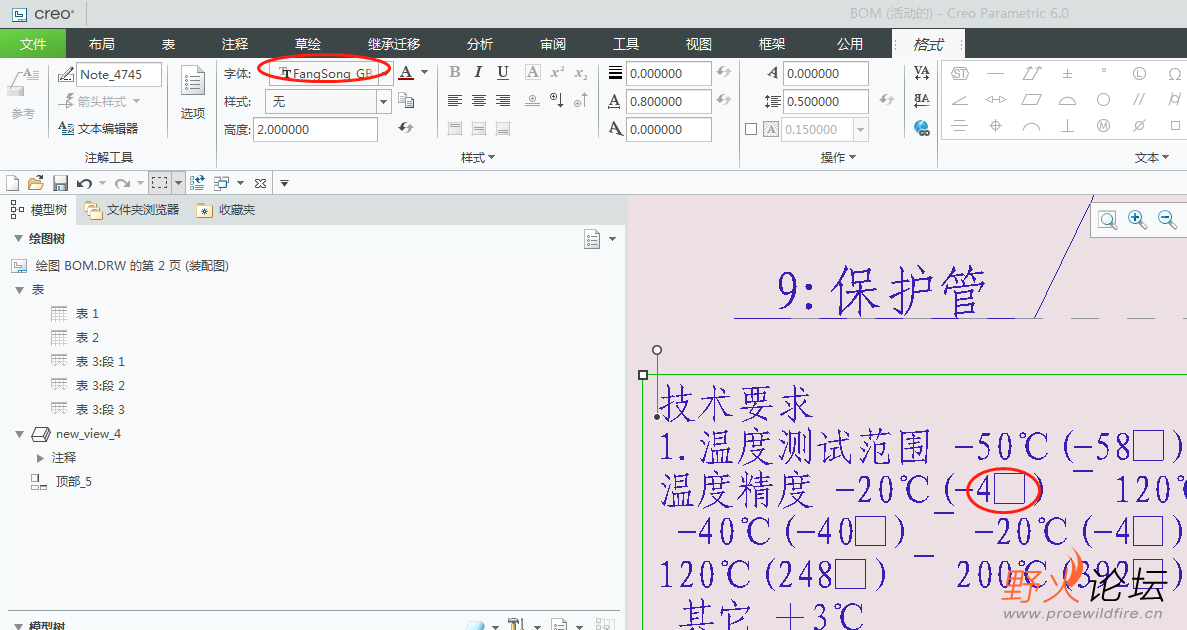Screen dimensions: 1187x630
Task: Collapse the 表 tree node
Action: tap(19, 289)
